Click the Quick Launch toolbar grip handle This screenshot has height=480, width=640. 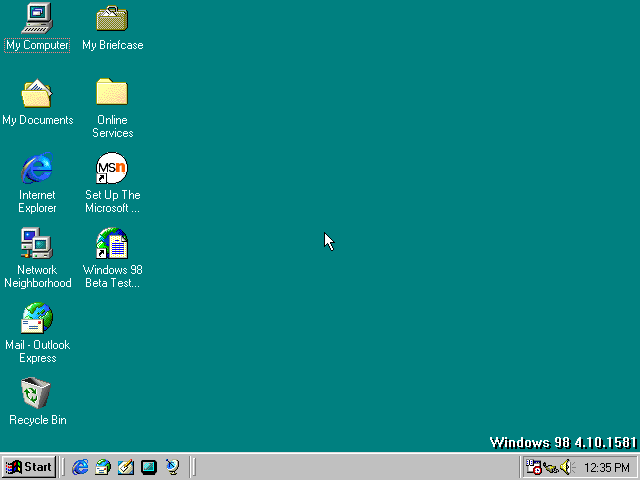(62, 467)
